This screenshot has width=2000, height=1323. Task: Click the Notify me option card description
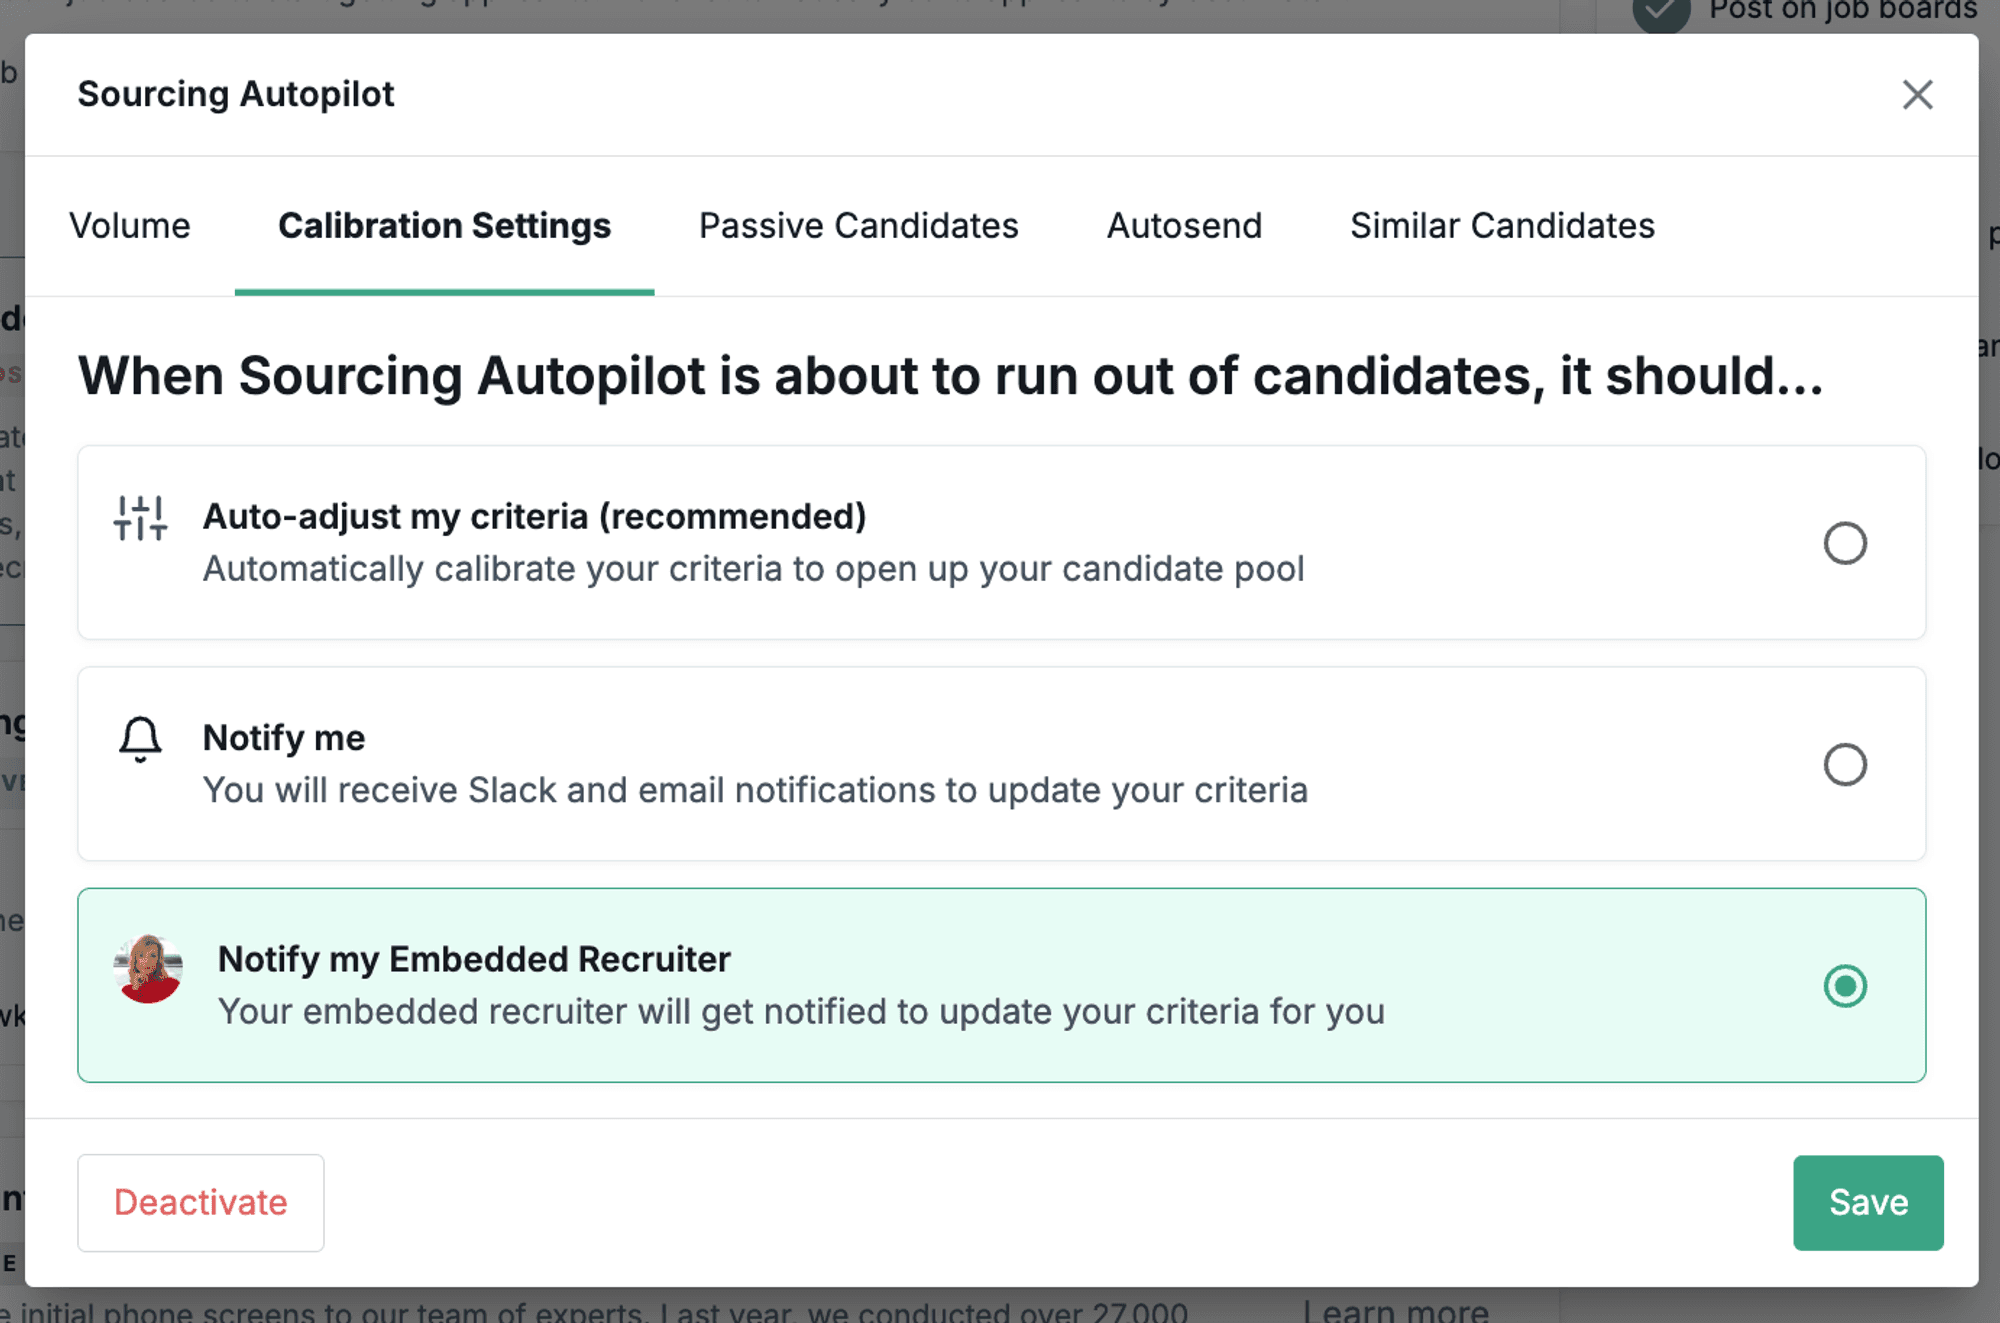click(755, 790)
